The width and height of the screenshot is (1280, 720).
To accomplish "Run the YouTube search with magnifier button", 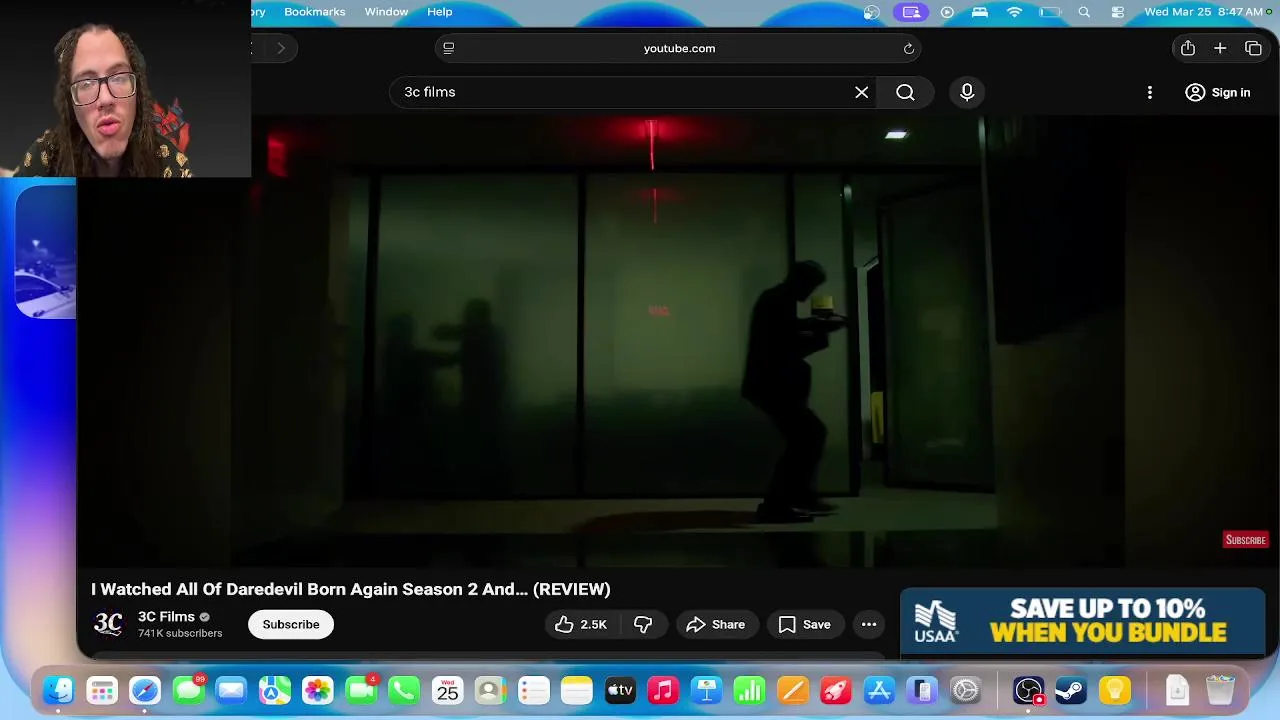I will click(905, 92).
